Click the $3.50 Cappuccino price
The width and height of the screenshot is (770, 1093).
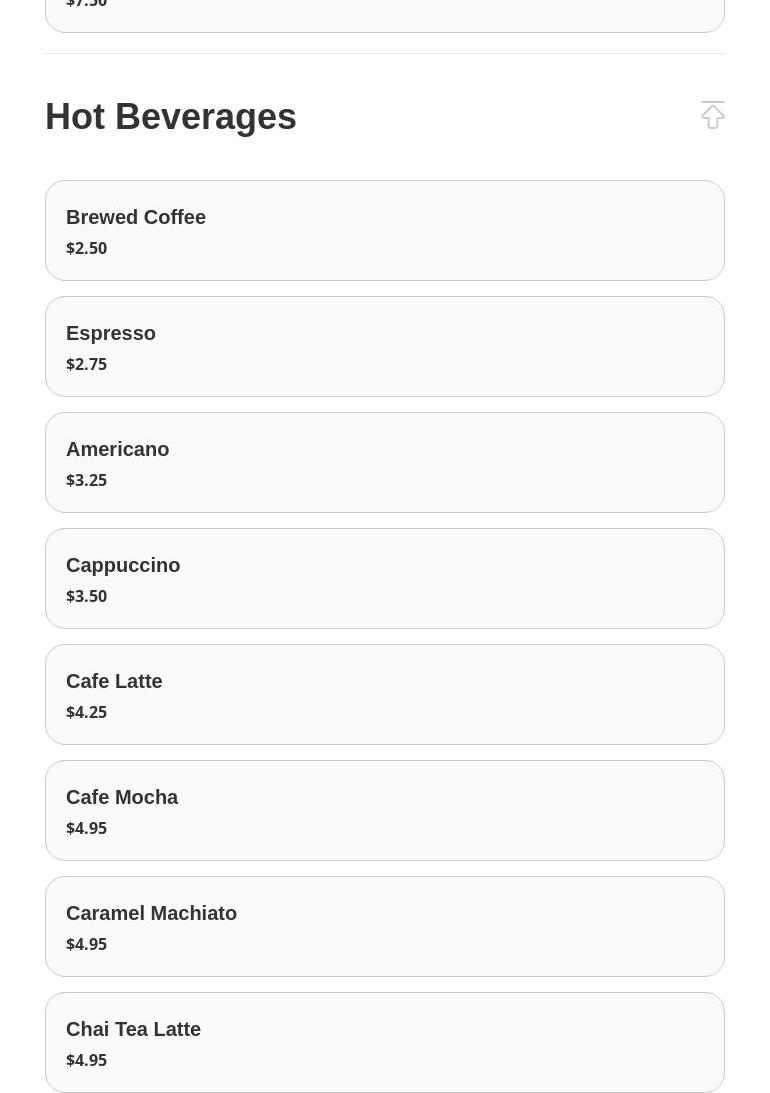87,596
